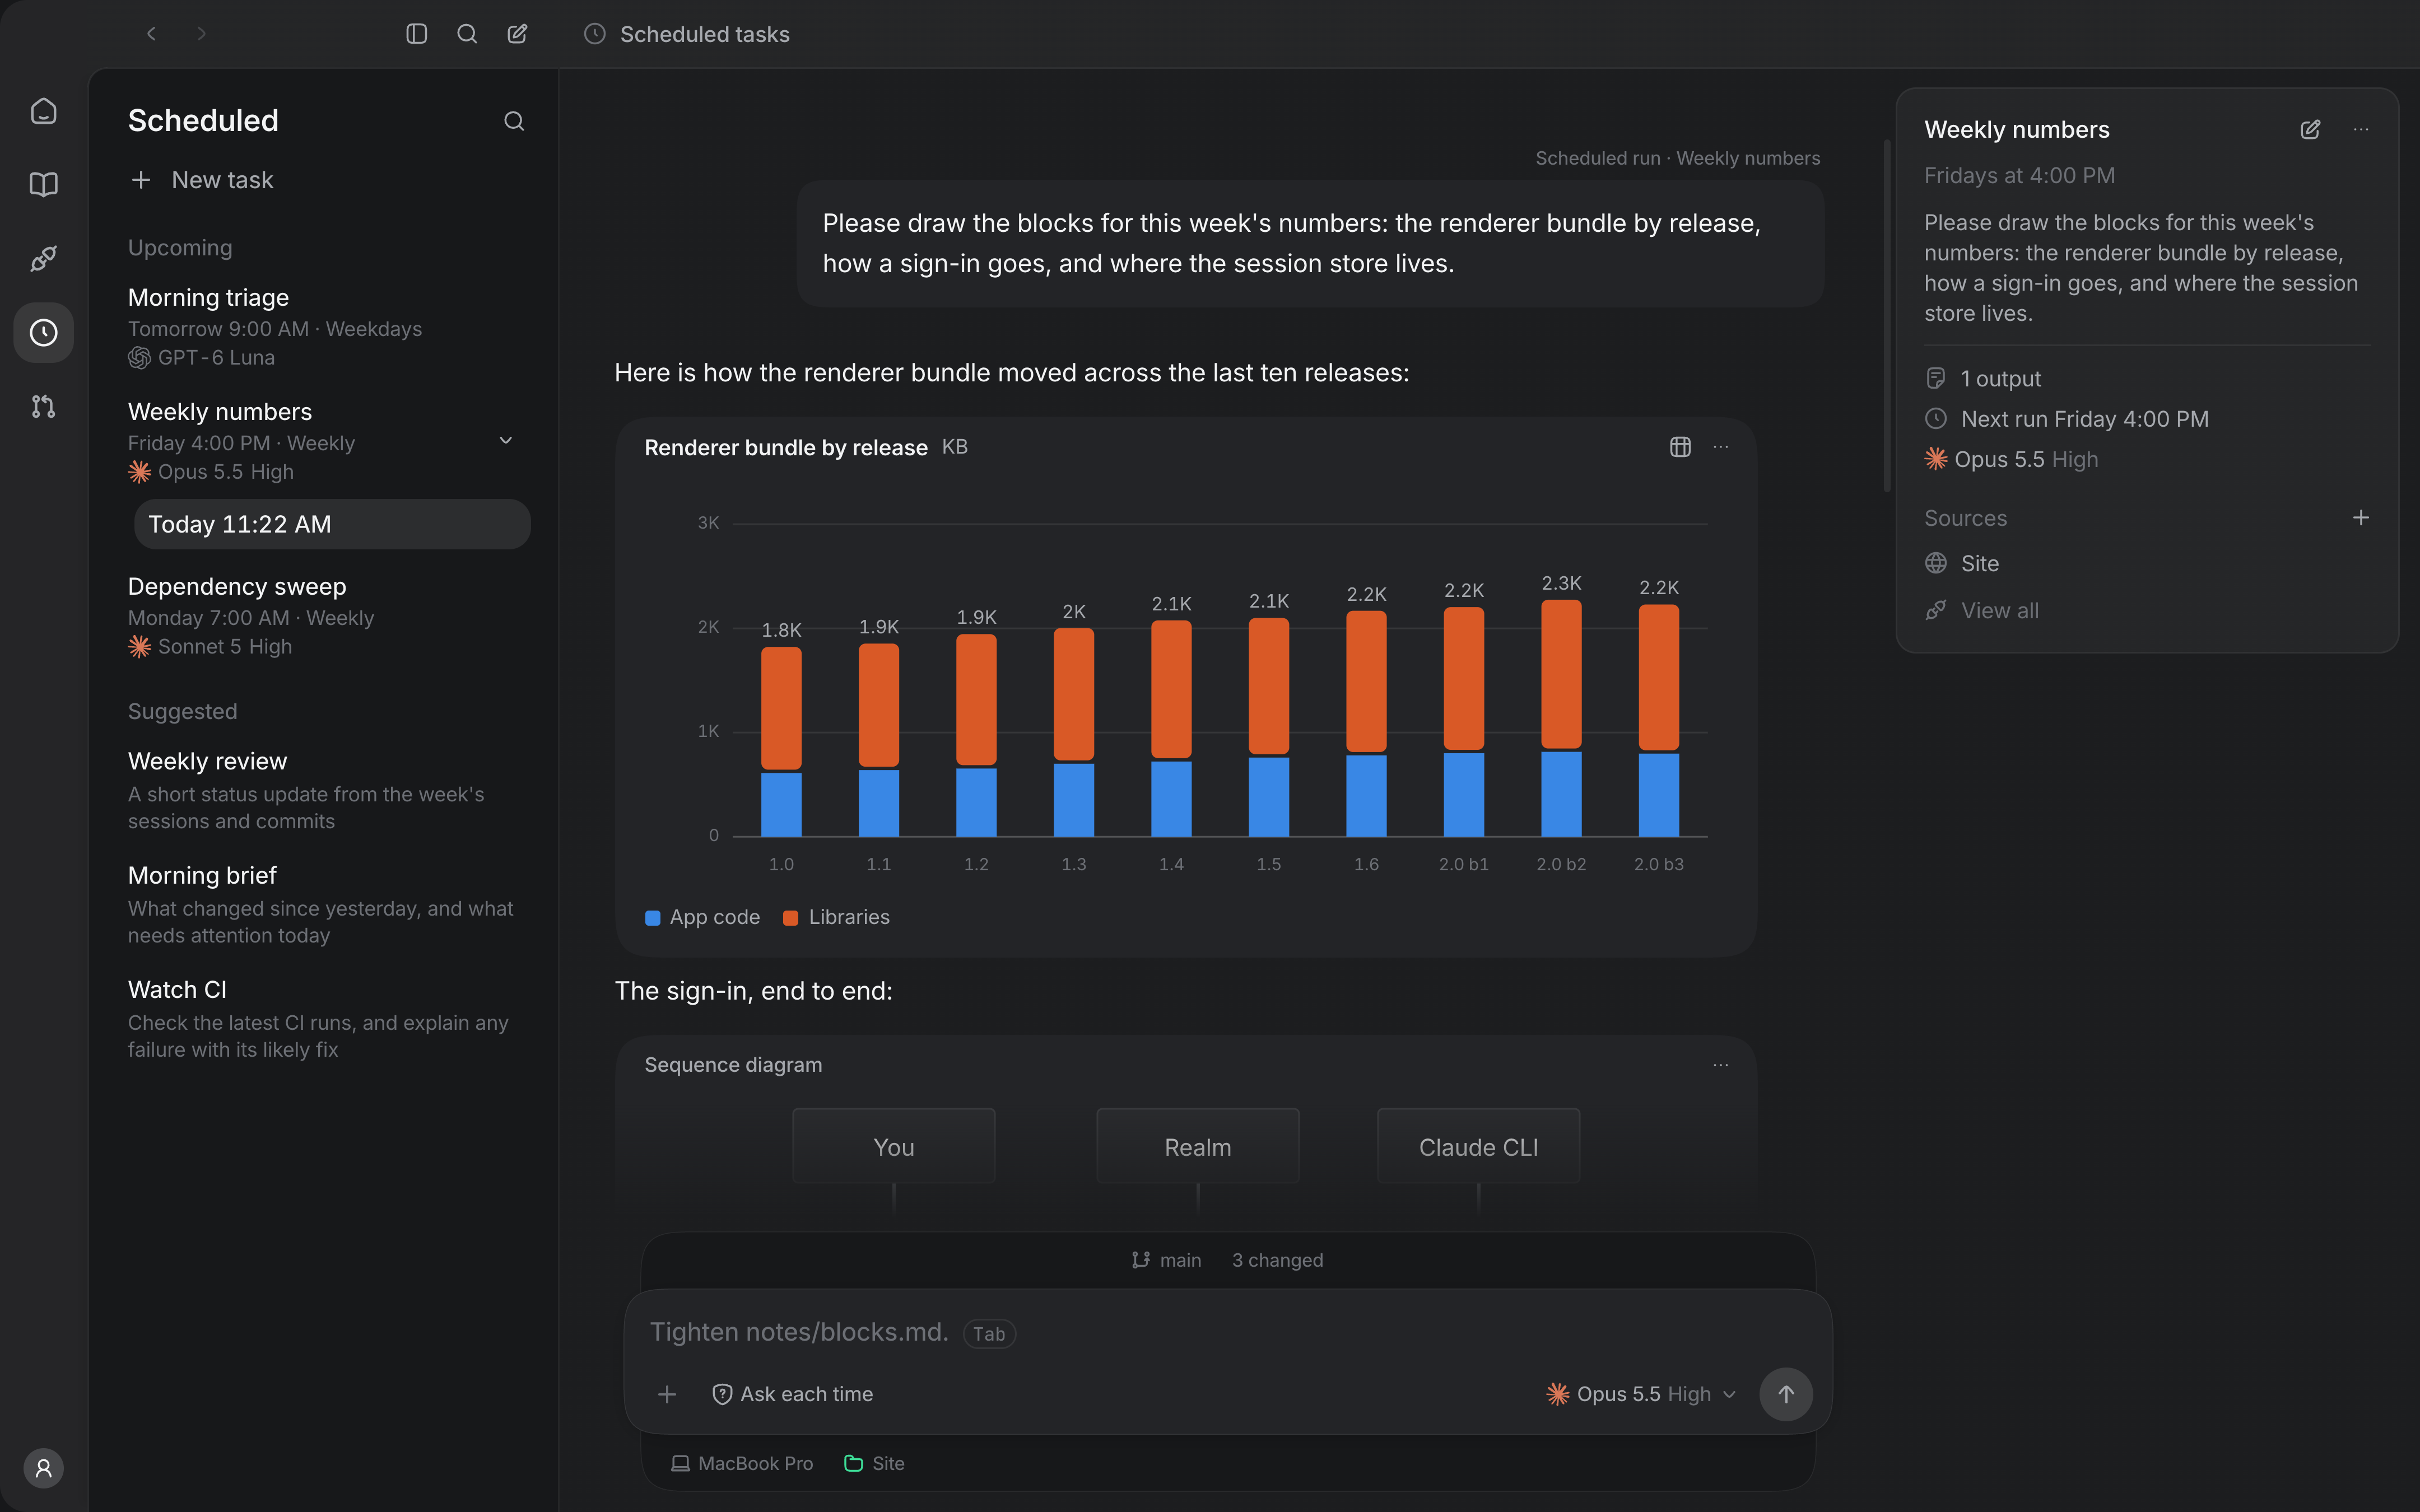2420x1512 pixels.
Task: Open the book library icon
Action: (43, 185)
